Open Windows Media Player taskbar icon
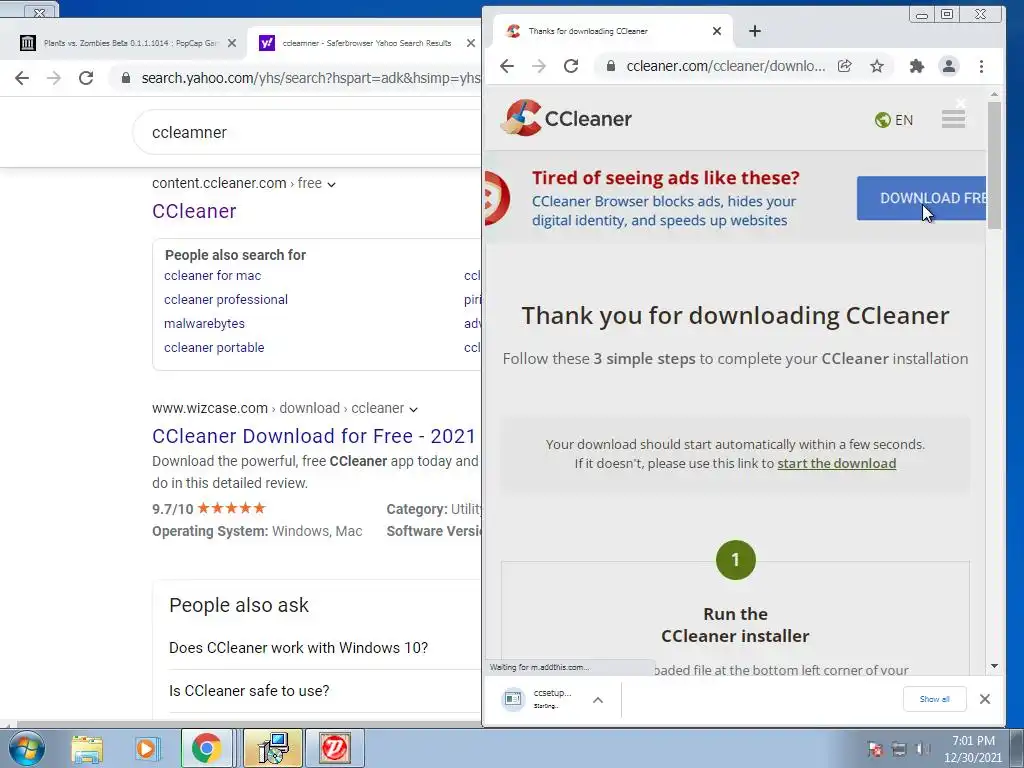 tap(146, 748)
